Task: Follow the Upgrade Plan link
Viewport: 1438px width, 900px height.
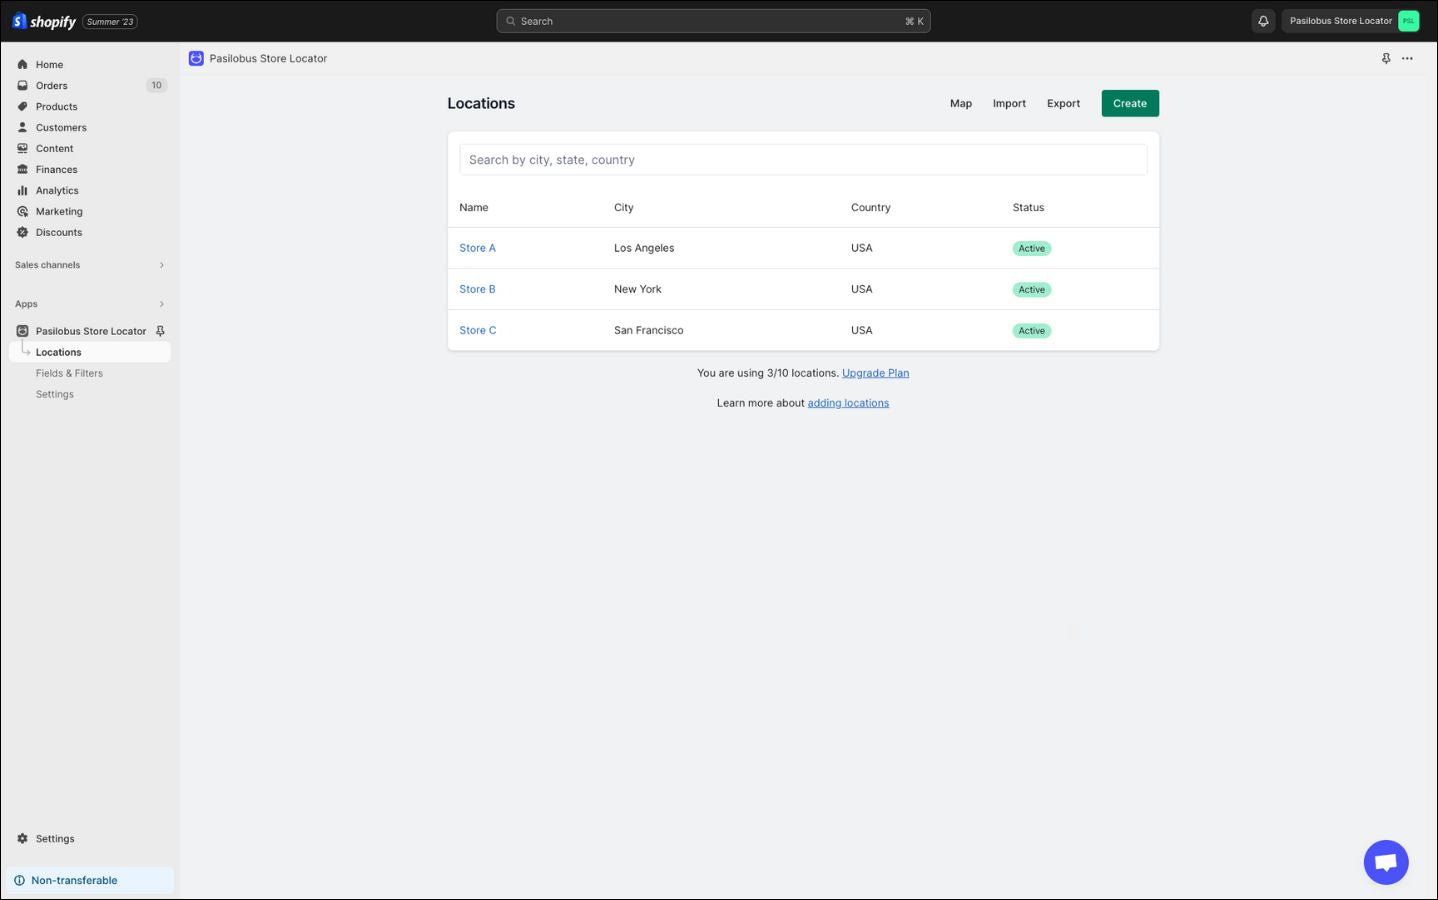Action: pyautogui.click(x=875, y=373)
